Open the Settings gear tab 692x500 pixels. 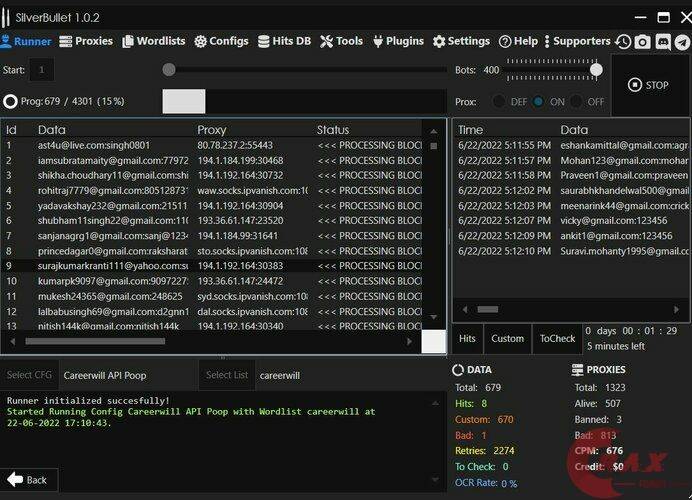[461, 42]
